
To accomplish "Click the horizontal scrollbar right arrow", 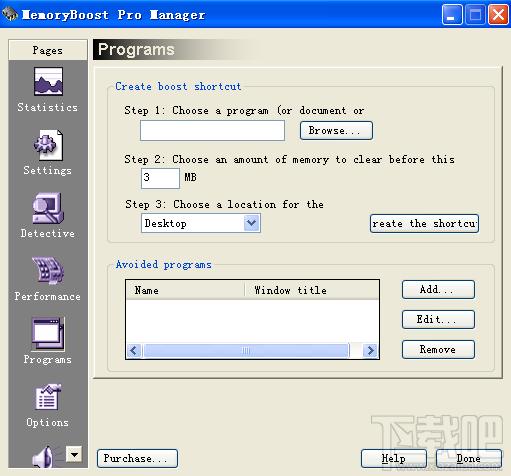I will (370, 350).
